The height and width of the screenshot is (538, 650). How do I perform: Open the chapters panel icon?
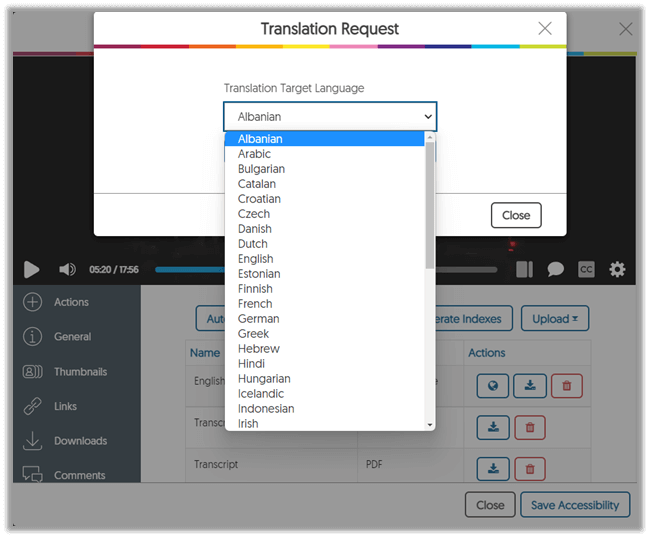(x=524, y=269)
